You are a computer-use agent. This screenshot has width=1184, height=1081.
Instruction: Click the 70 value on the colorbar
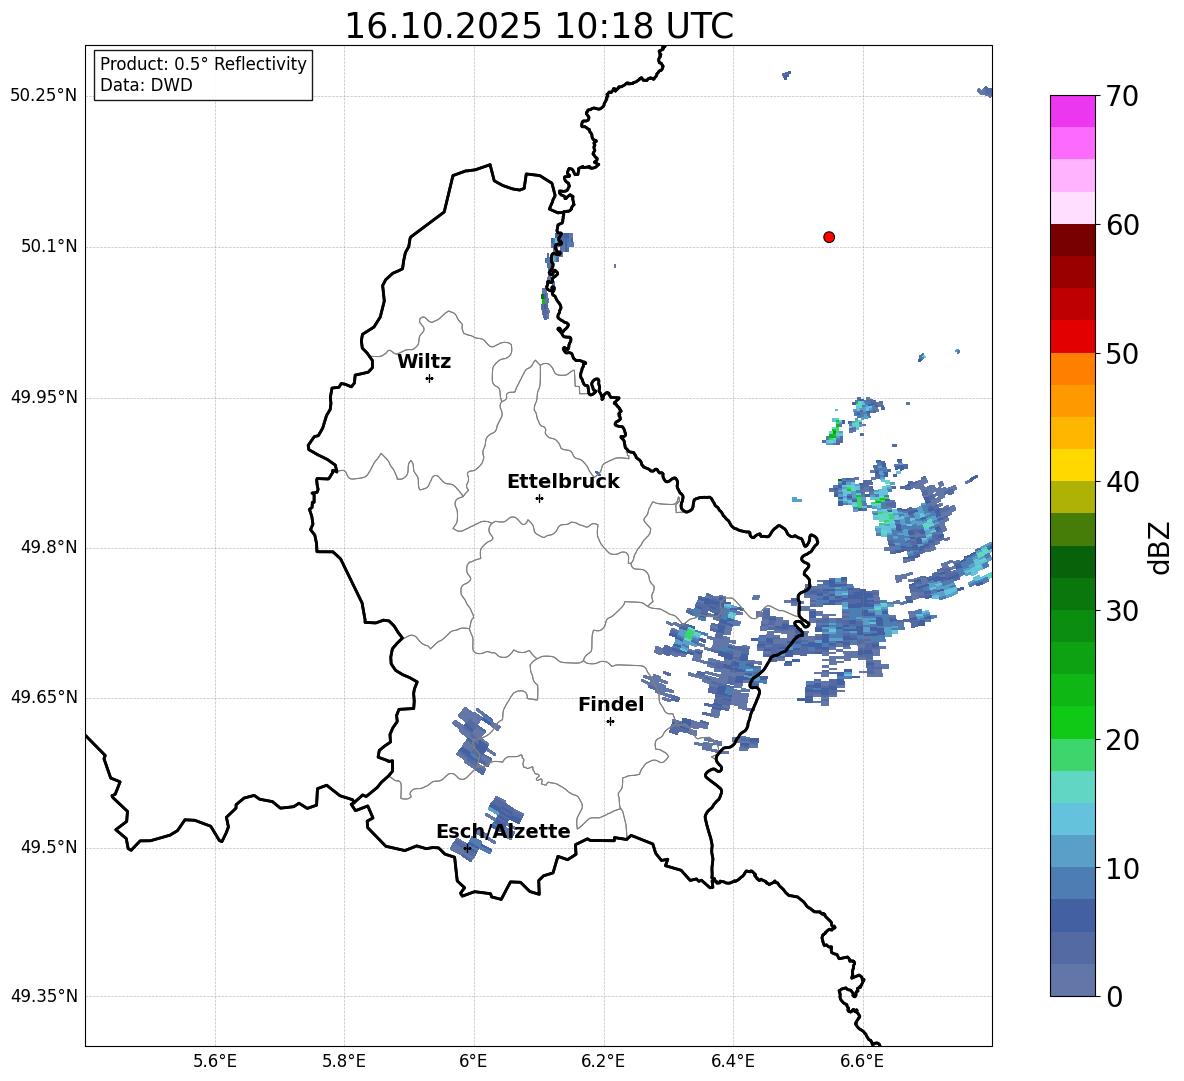point(1122,97)
